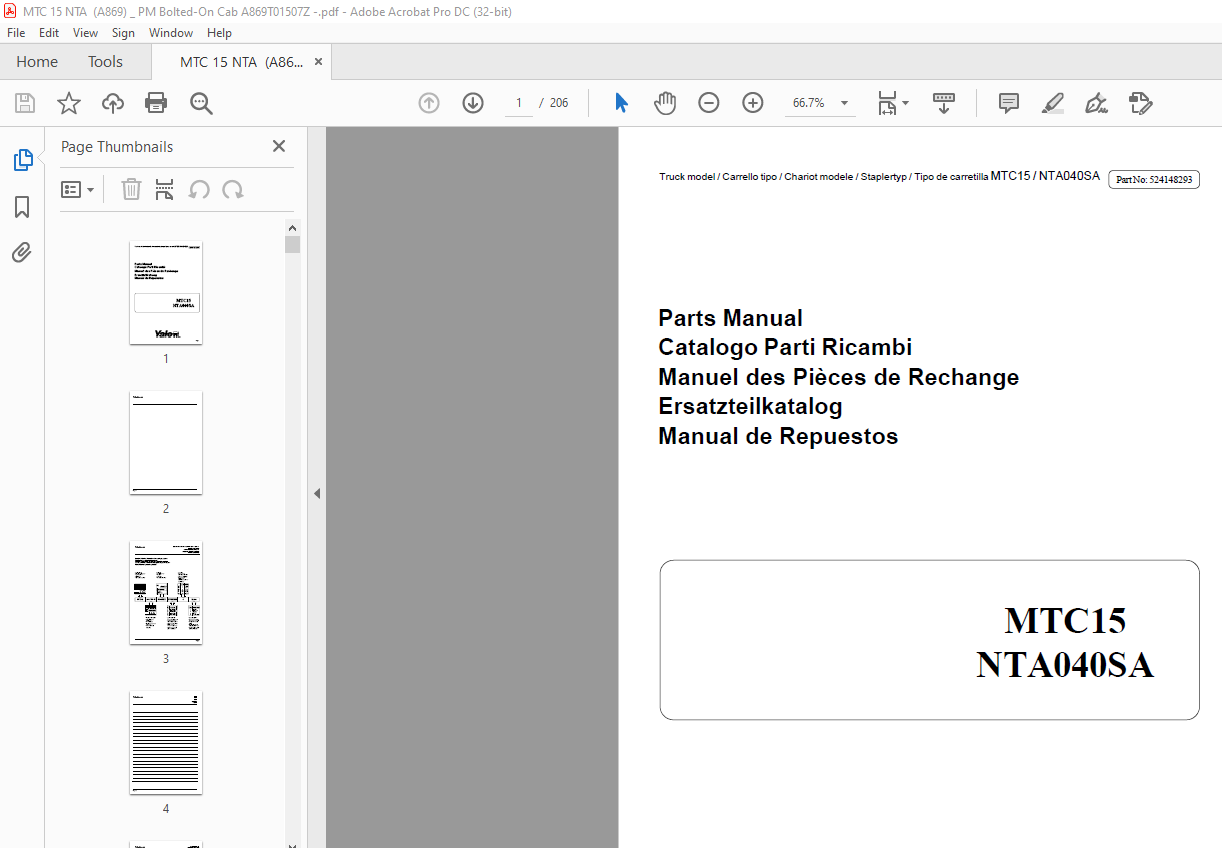This screenshot has height=848, width=1222.
Task: Click the Part No: 524148293 box
Action: (x=1153, y=180)
